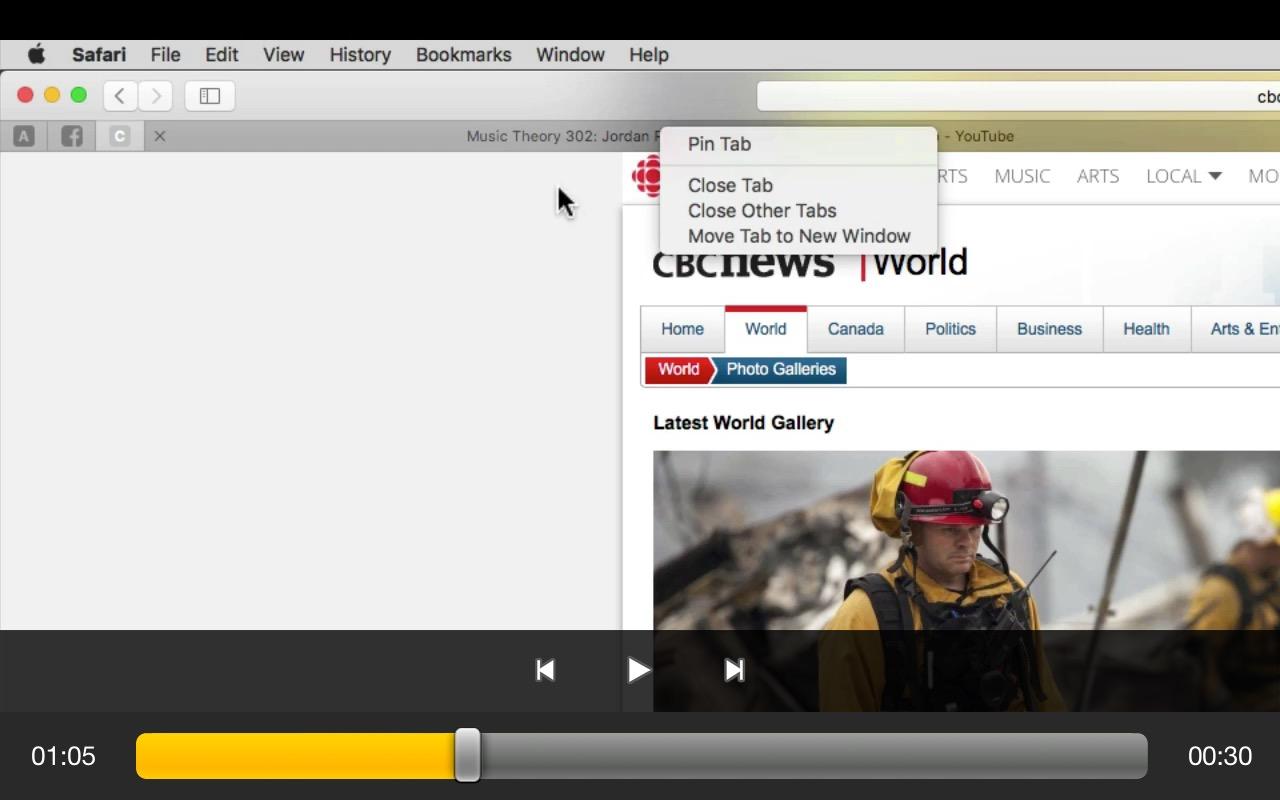Select the pinned Facebook tab

coord(72,136)
